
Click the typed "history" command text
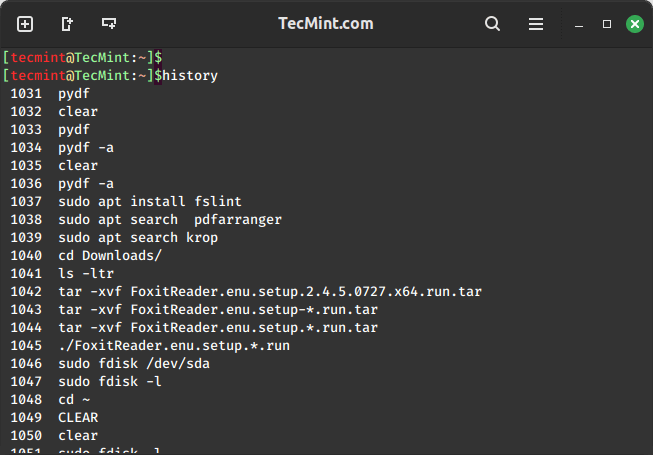189,75
